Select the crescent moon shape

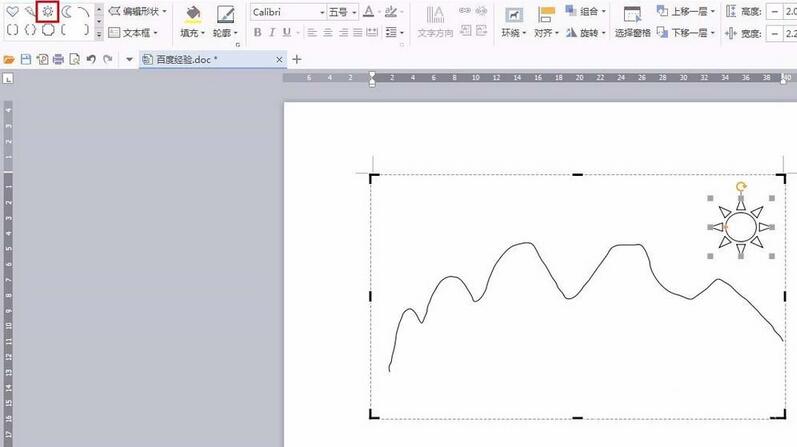(x=66, y=11)
